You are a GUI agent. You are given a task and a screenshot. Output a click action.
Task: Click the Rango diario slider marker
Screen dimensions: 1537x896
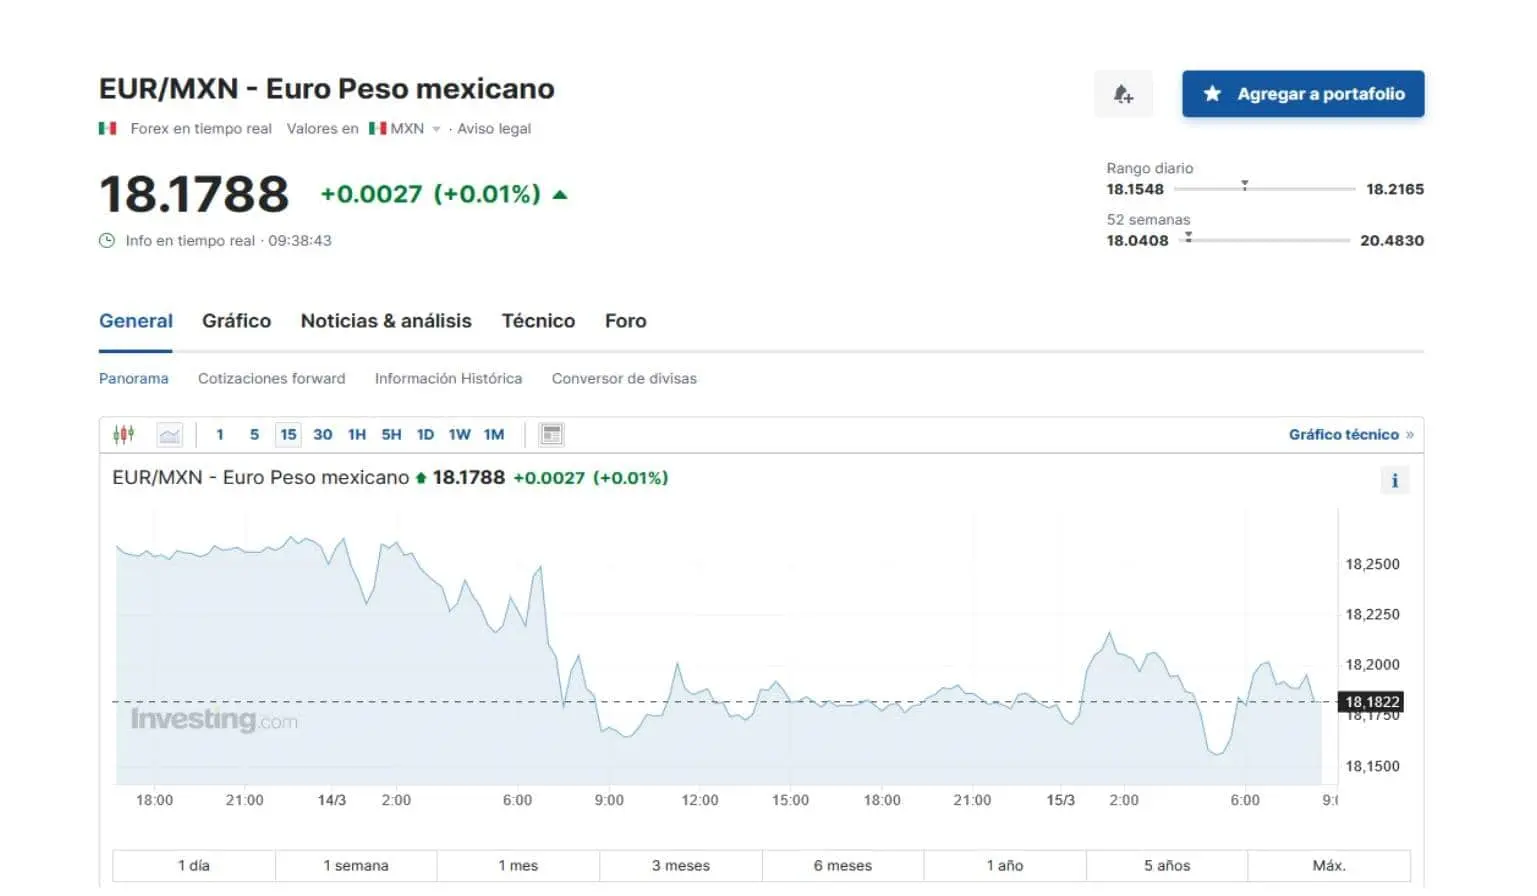point(1245,186)
